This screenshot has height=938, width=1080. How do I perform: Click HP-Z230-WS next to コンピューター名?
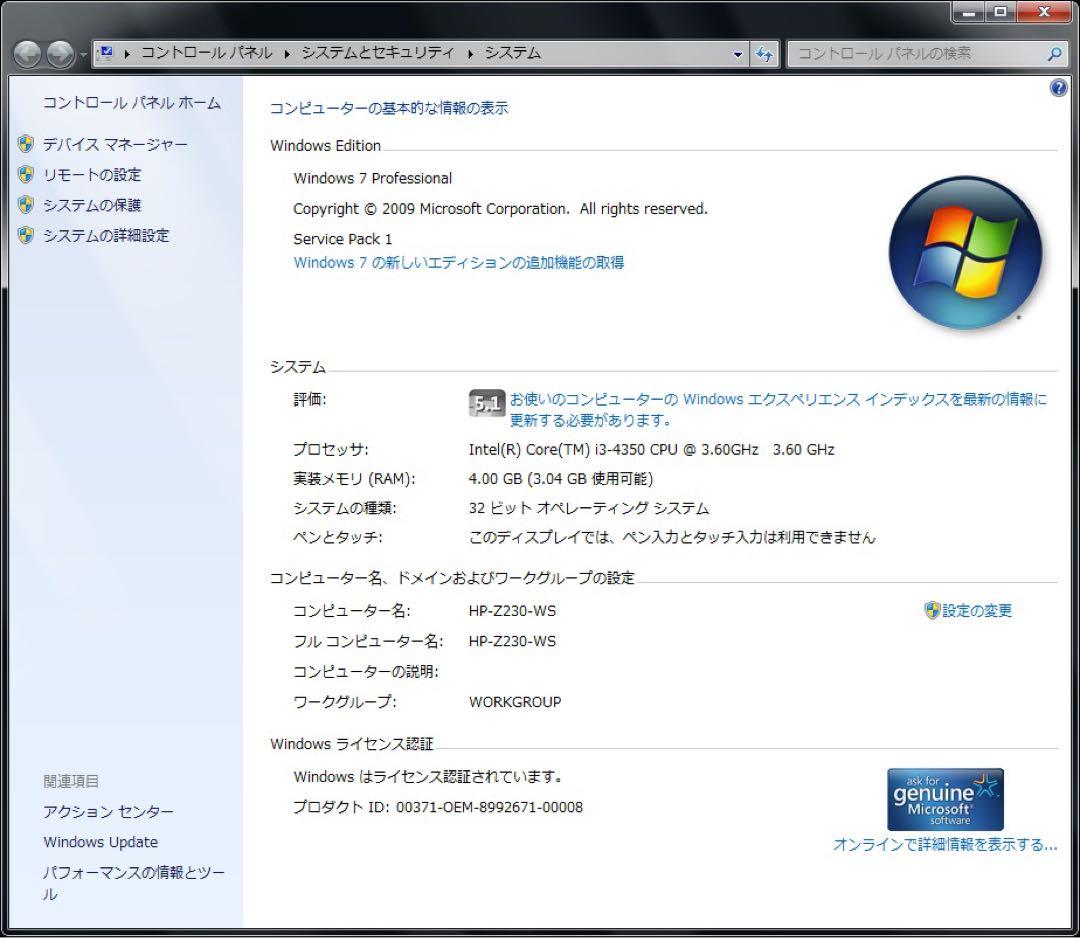point(512,611)
